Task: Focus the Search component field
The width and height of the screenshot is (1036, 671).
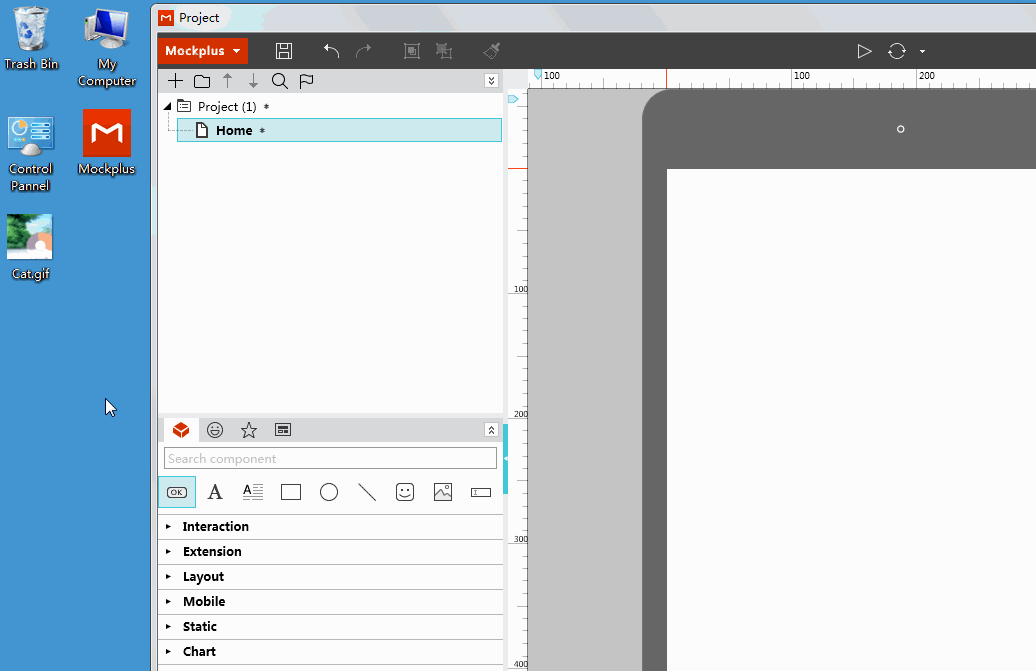Action: click(x=330, y=458)
